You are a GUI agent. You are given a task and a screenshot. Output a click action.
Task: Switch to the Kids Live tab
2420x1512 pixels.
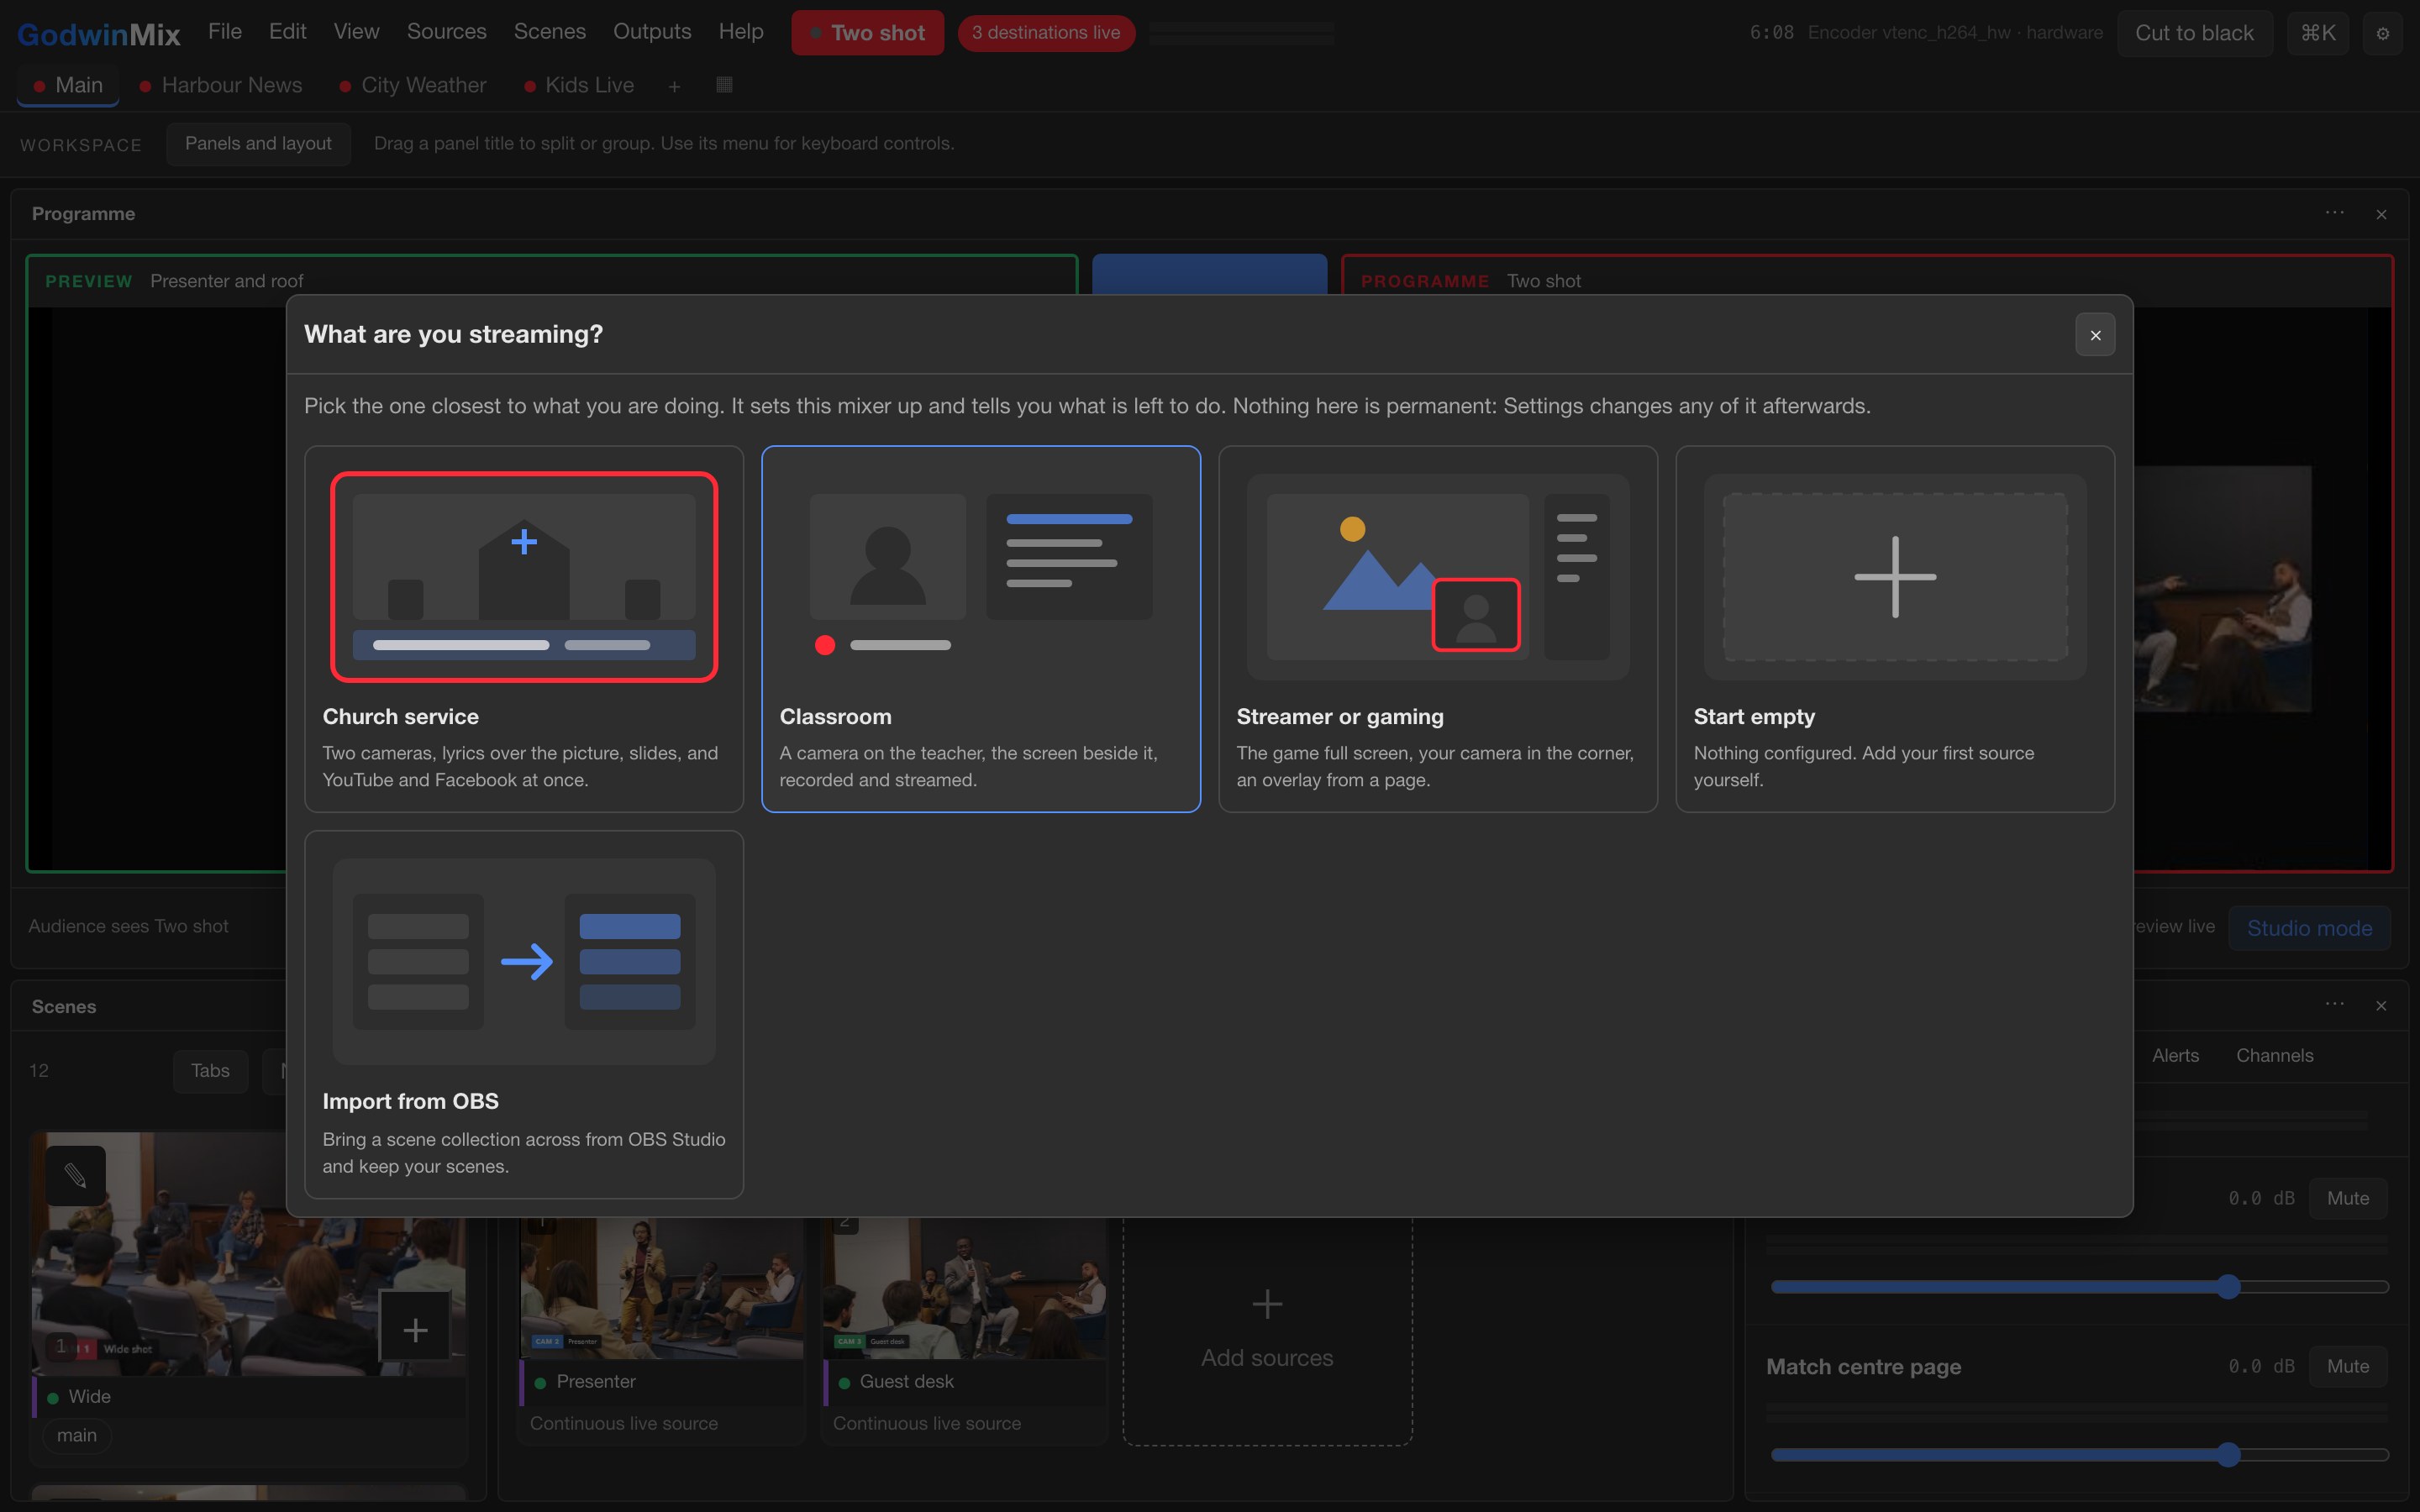pyautogui.click(x=579, y=86)
